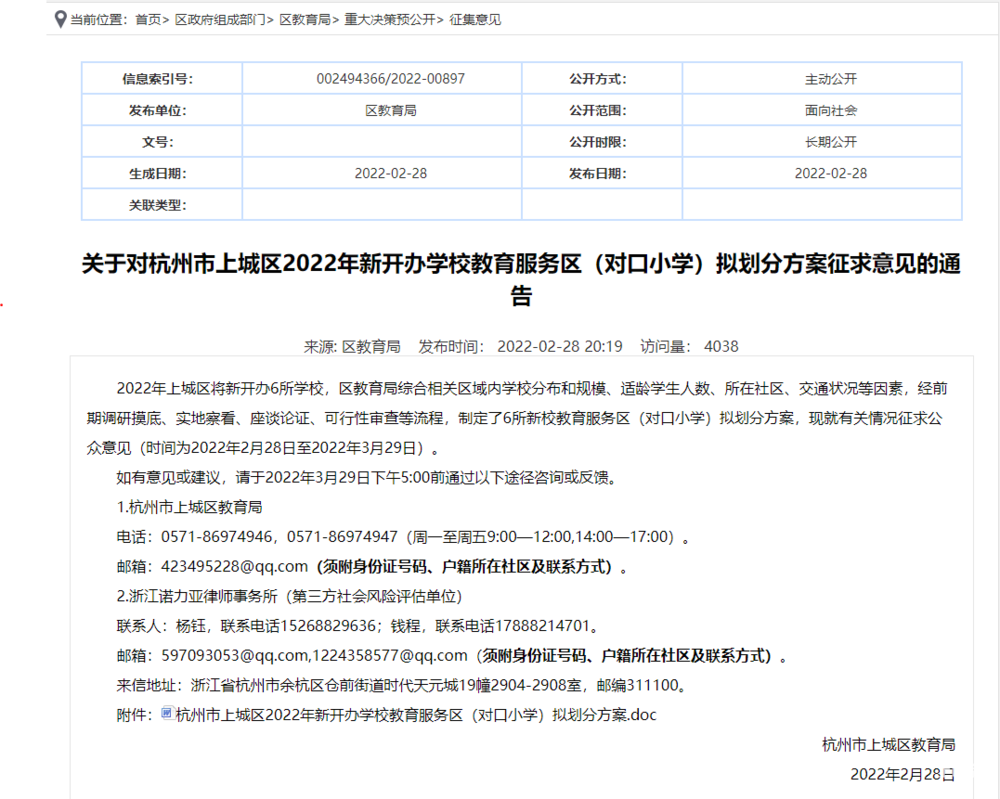
Task: Click the 来源: 区教育局 text
Action: coord(352,346)
